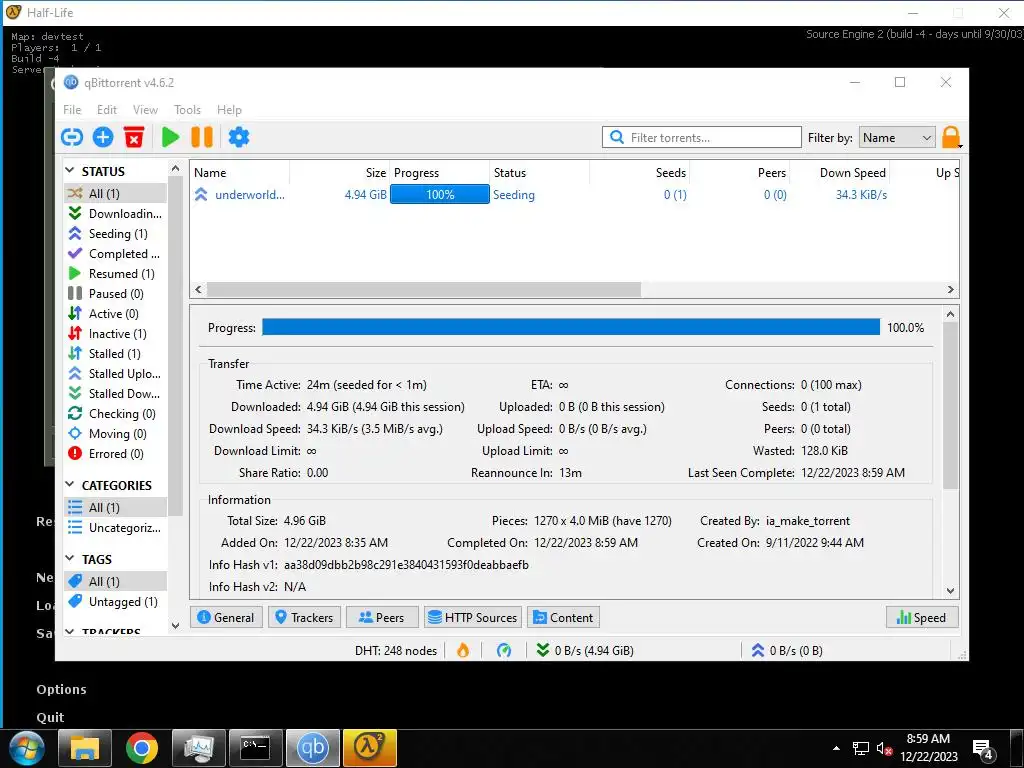1024x768 pixels.
Task: Select the Stalled Downloading filter
Action: (115, 394)
